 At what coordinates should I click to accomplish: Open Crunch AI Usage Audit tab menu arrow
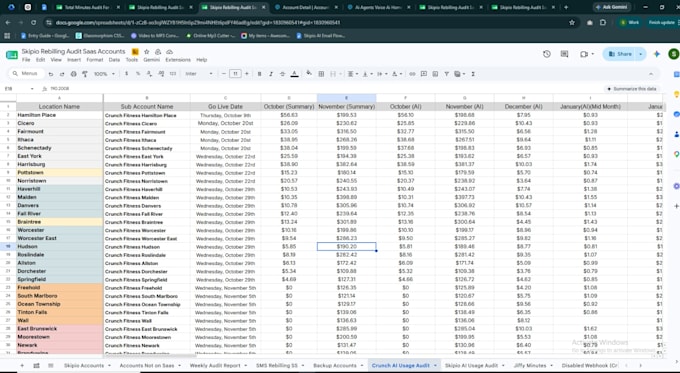pyautogui.click(x=435, y=366)
